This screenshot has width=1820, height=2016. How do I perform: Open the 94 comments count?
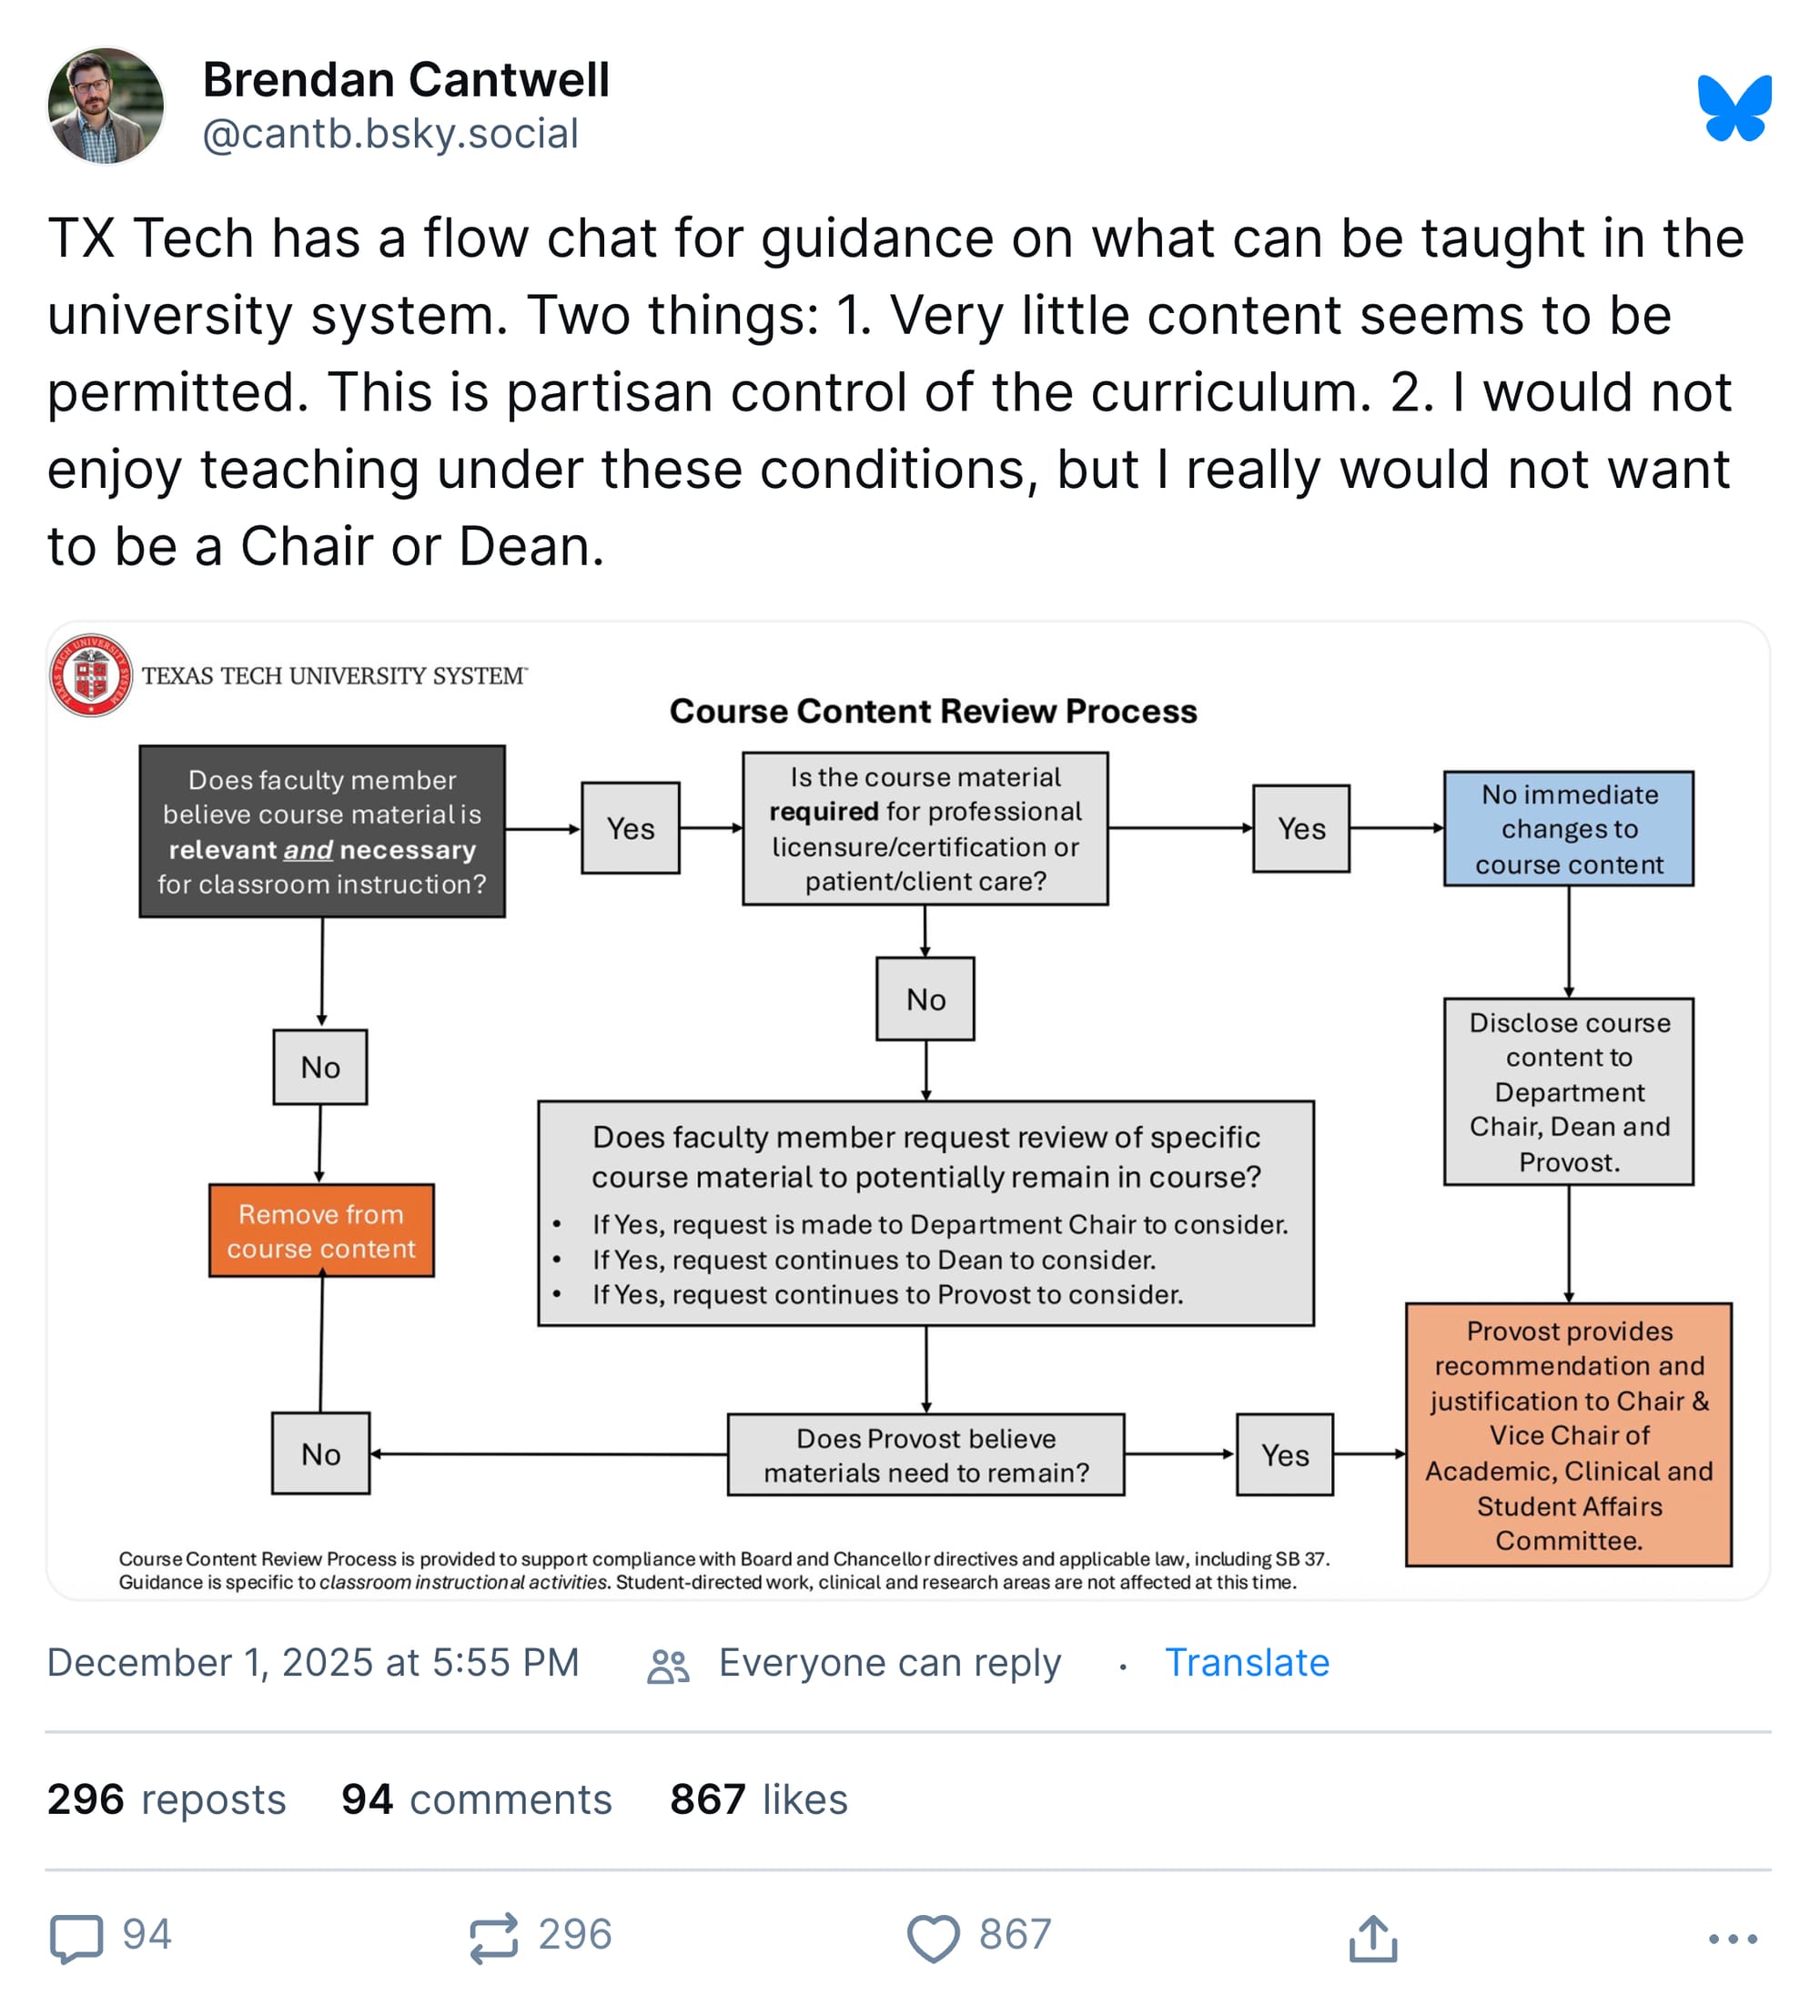(x=476, y=1799)
